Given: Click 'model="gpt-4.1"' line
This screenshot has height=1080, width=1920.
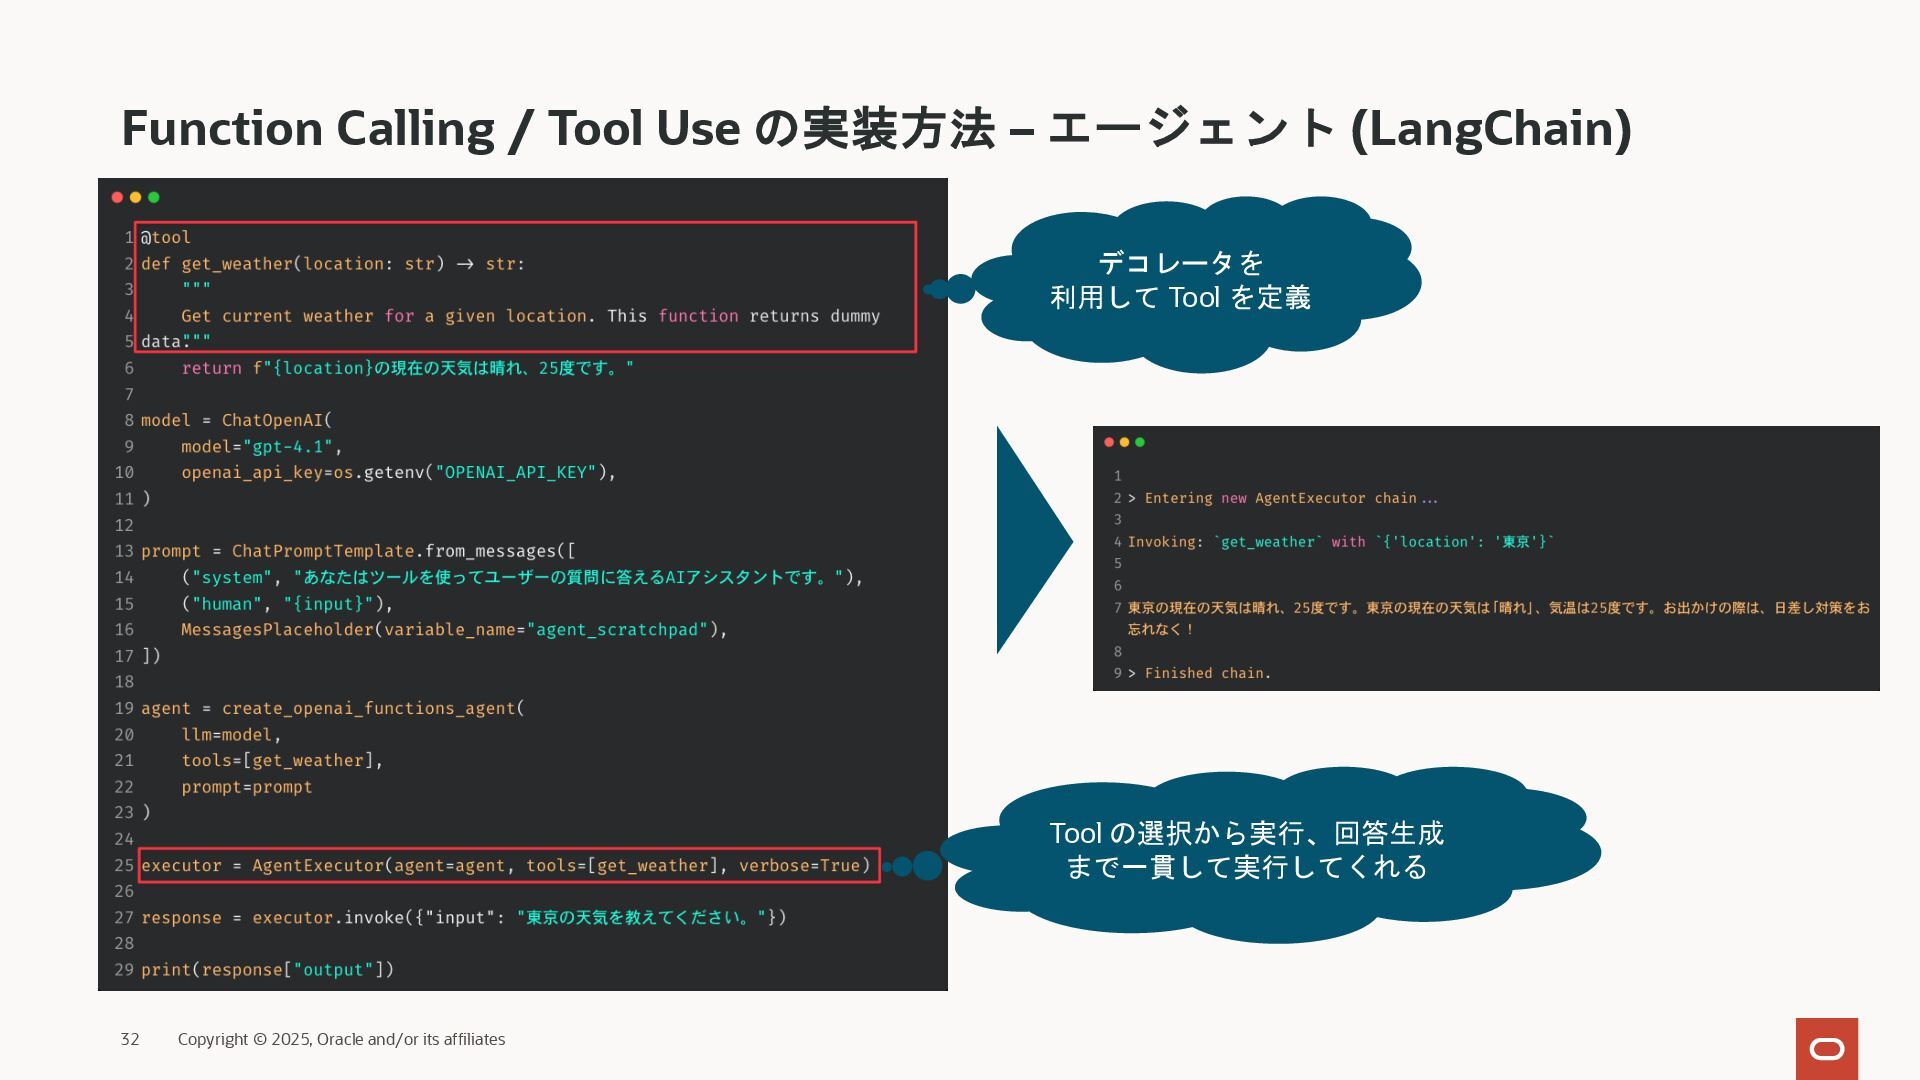Looking at the screenshot, I should [x=262, y=446].
